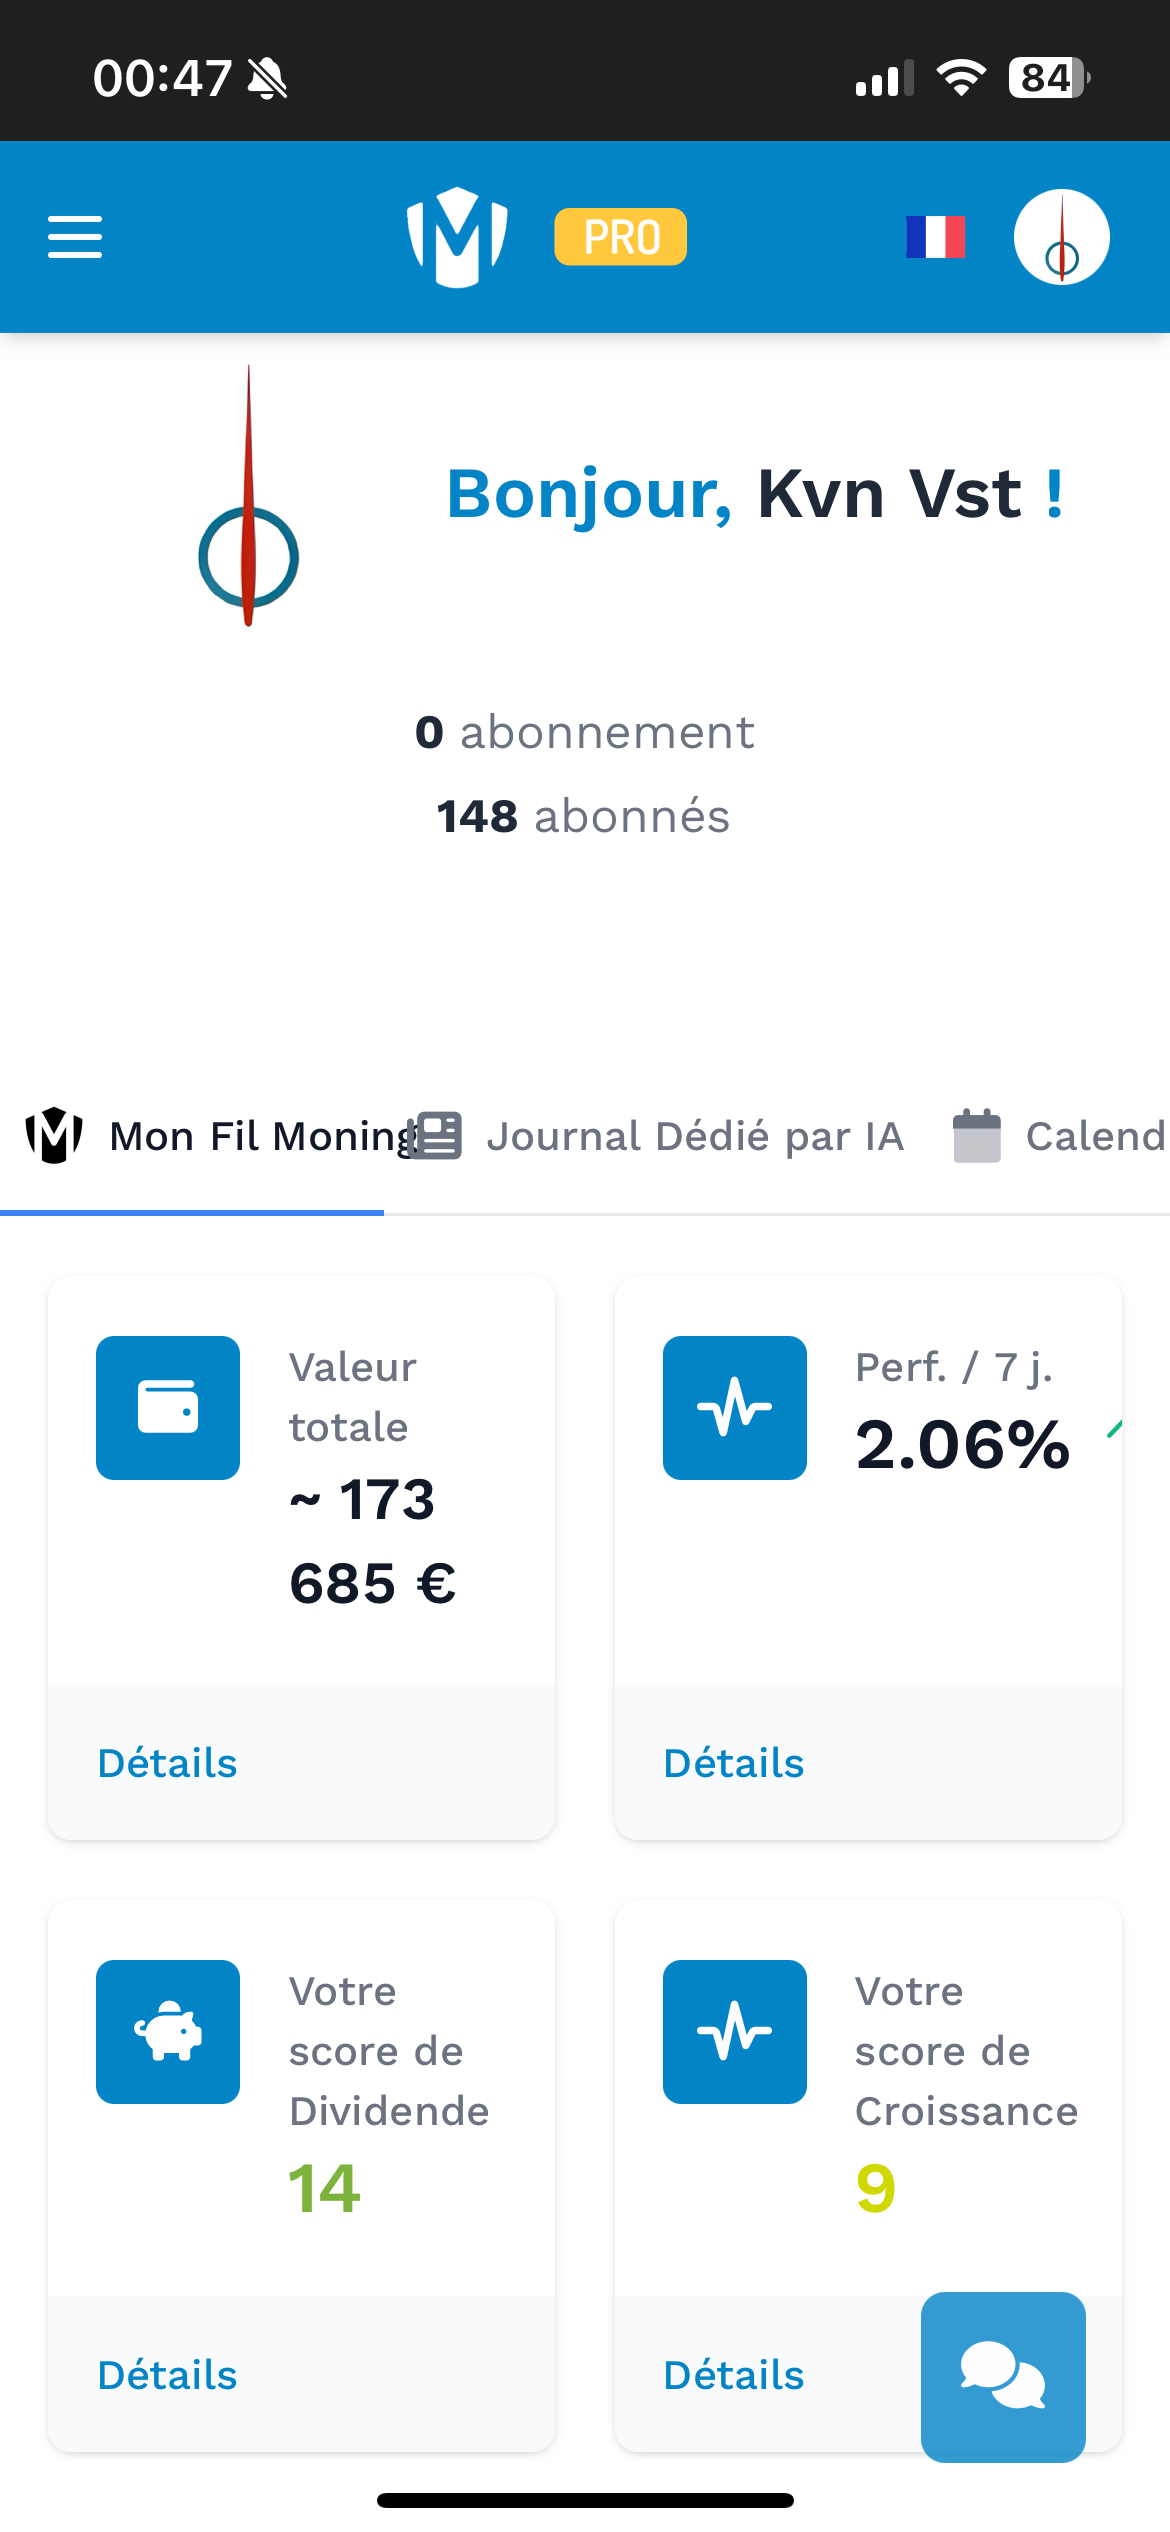View the 148 abonnés list

coord(584,816)
